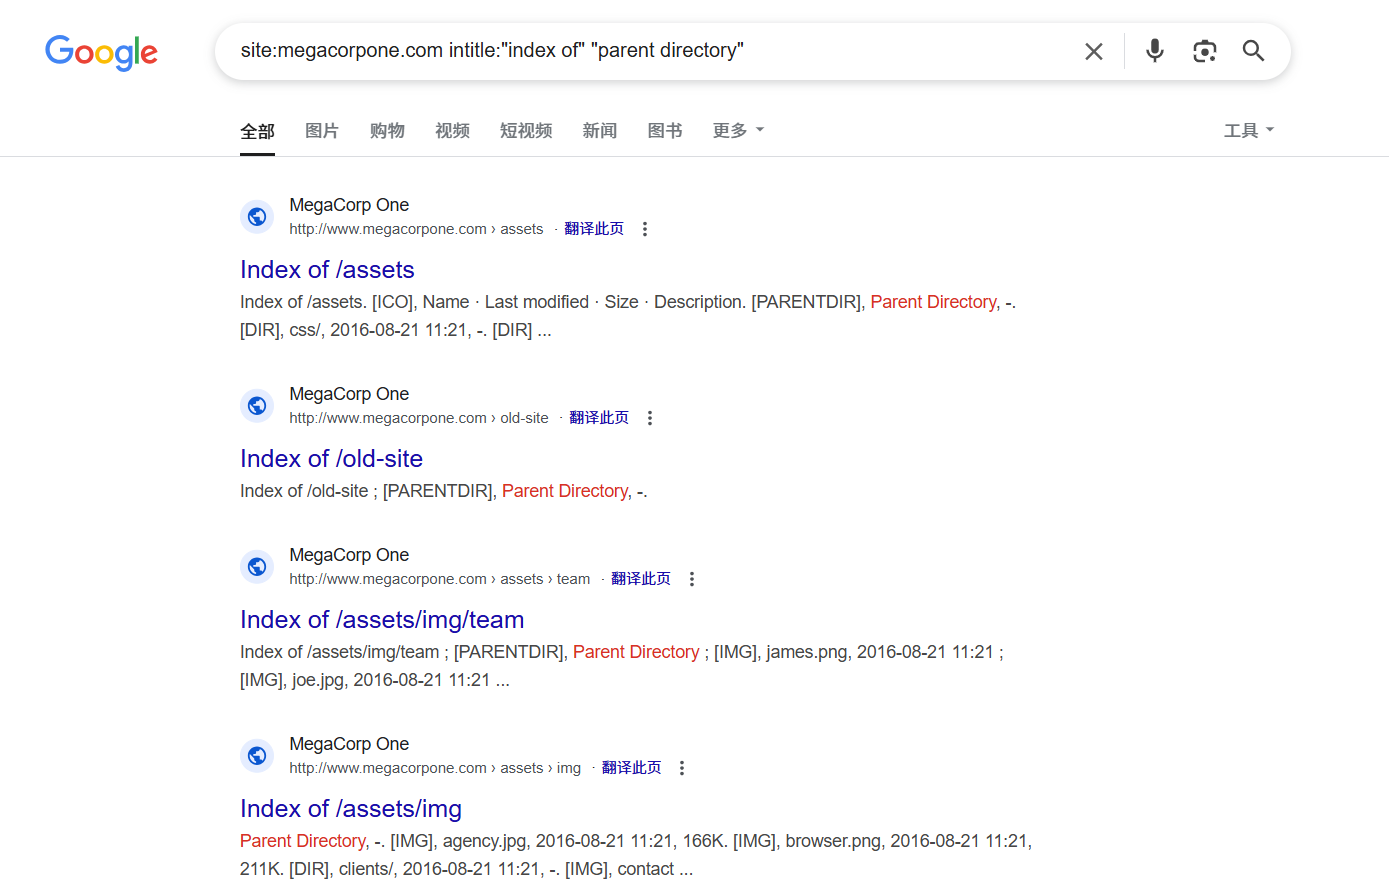Switch to the 短视频 tab
Image resolution: width=1389 pixels, height=893 pixels.
pyautogui.click(x=526, y=131)
